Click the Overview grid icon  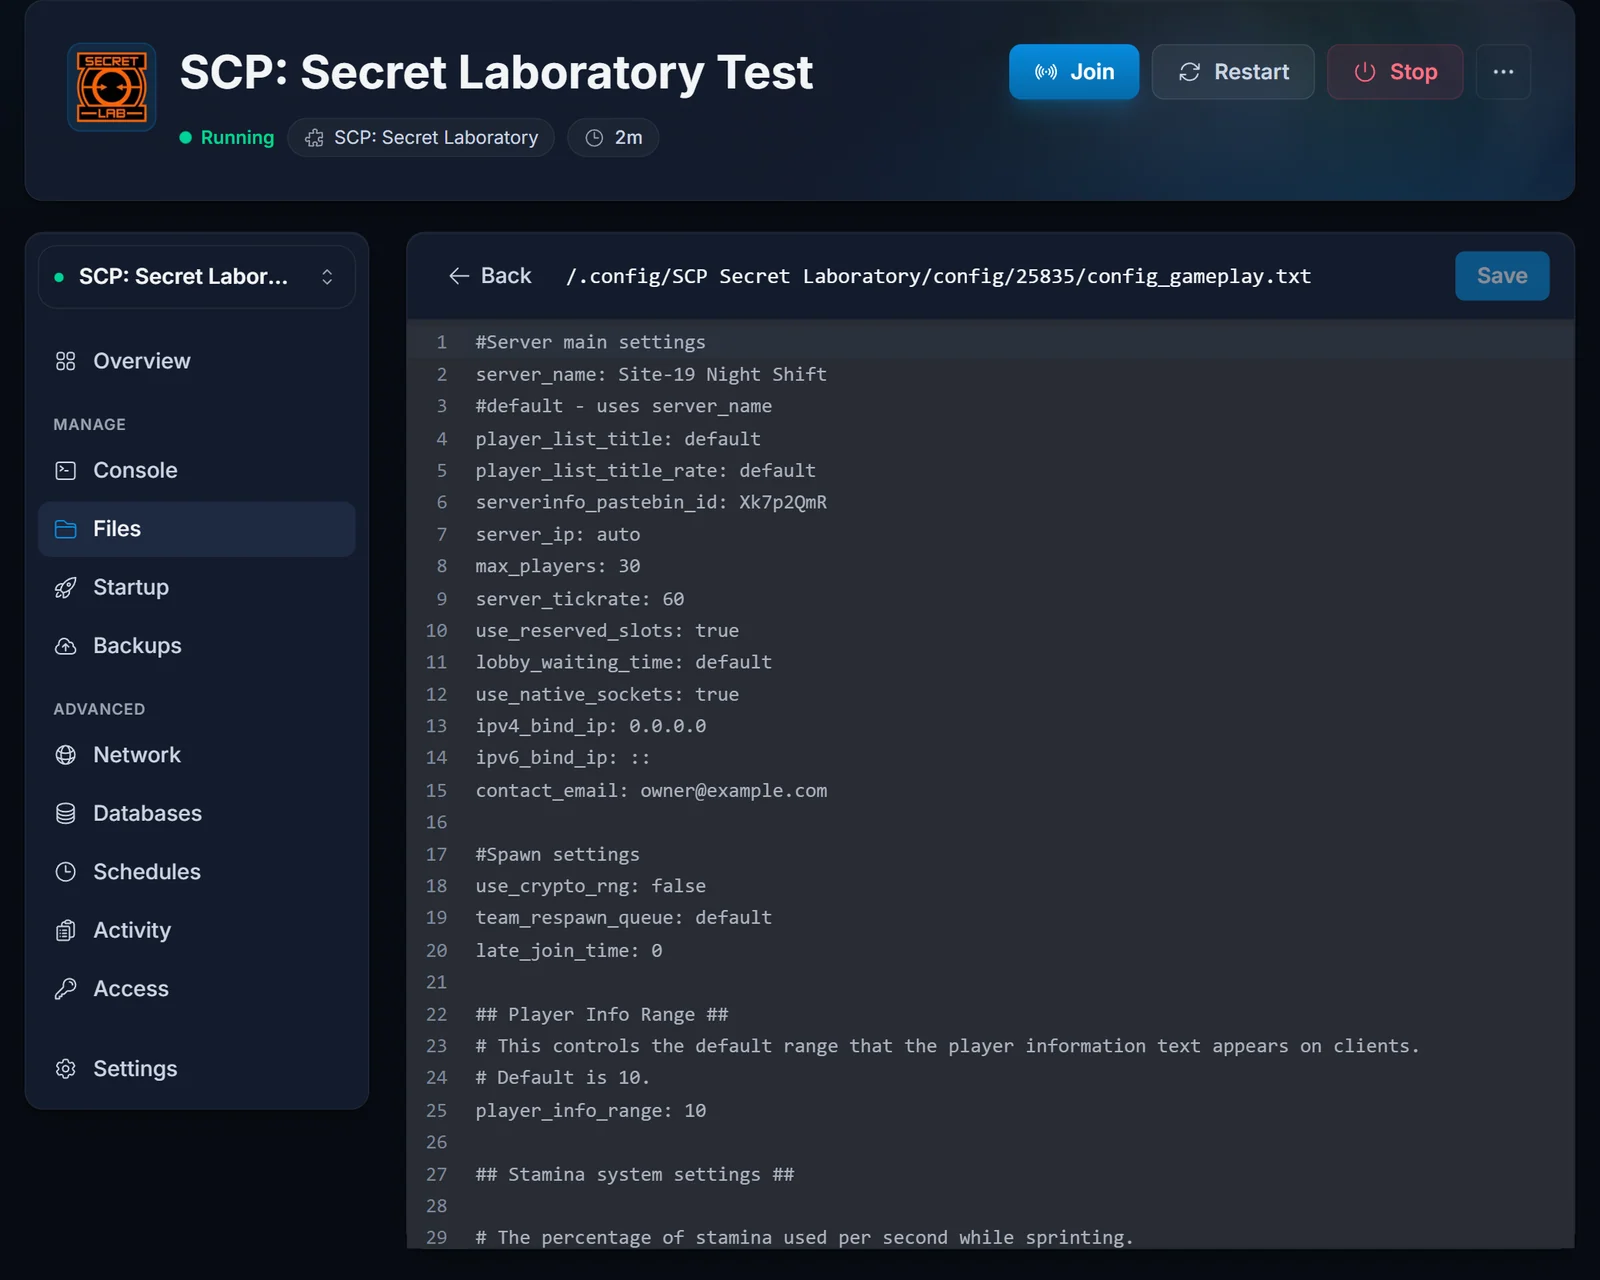[x=66, y=361]
